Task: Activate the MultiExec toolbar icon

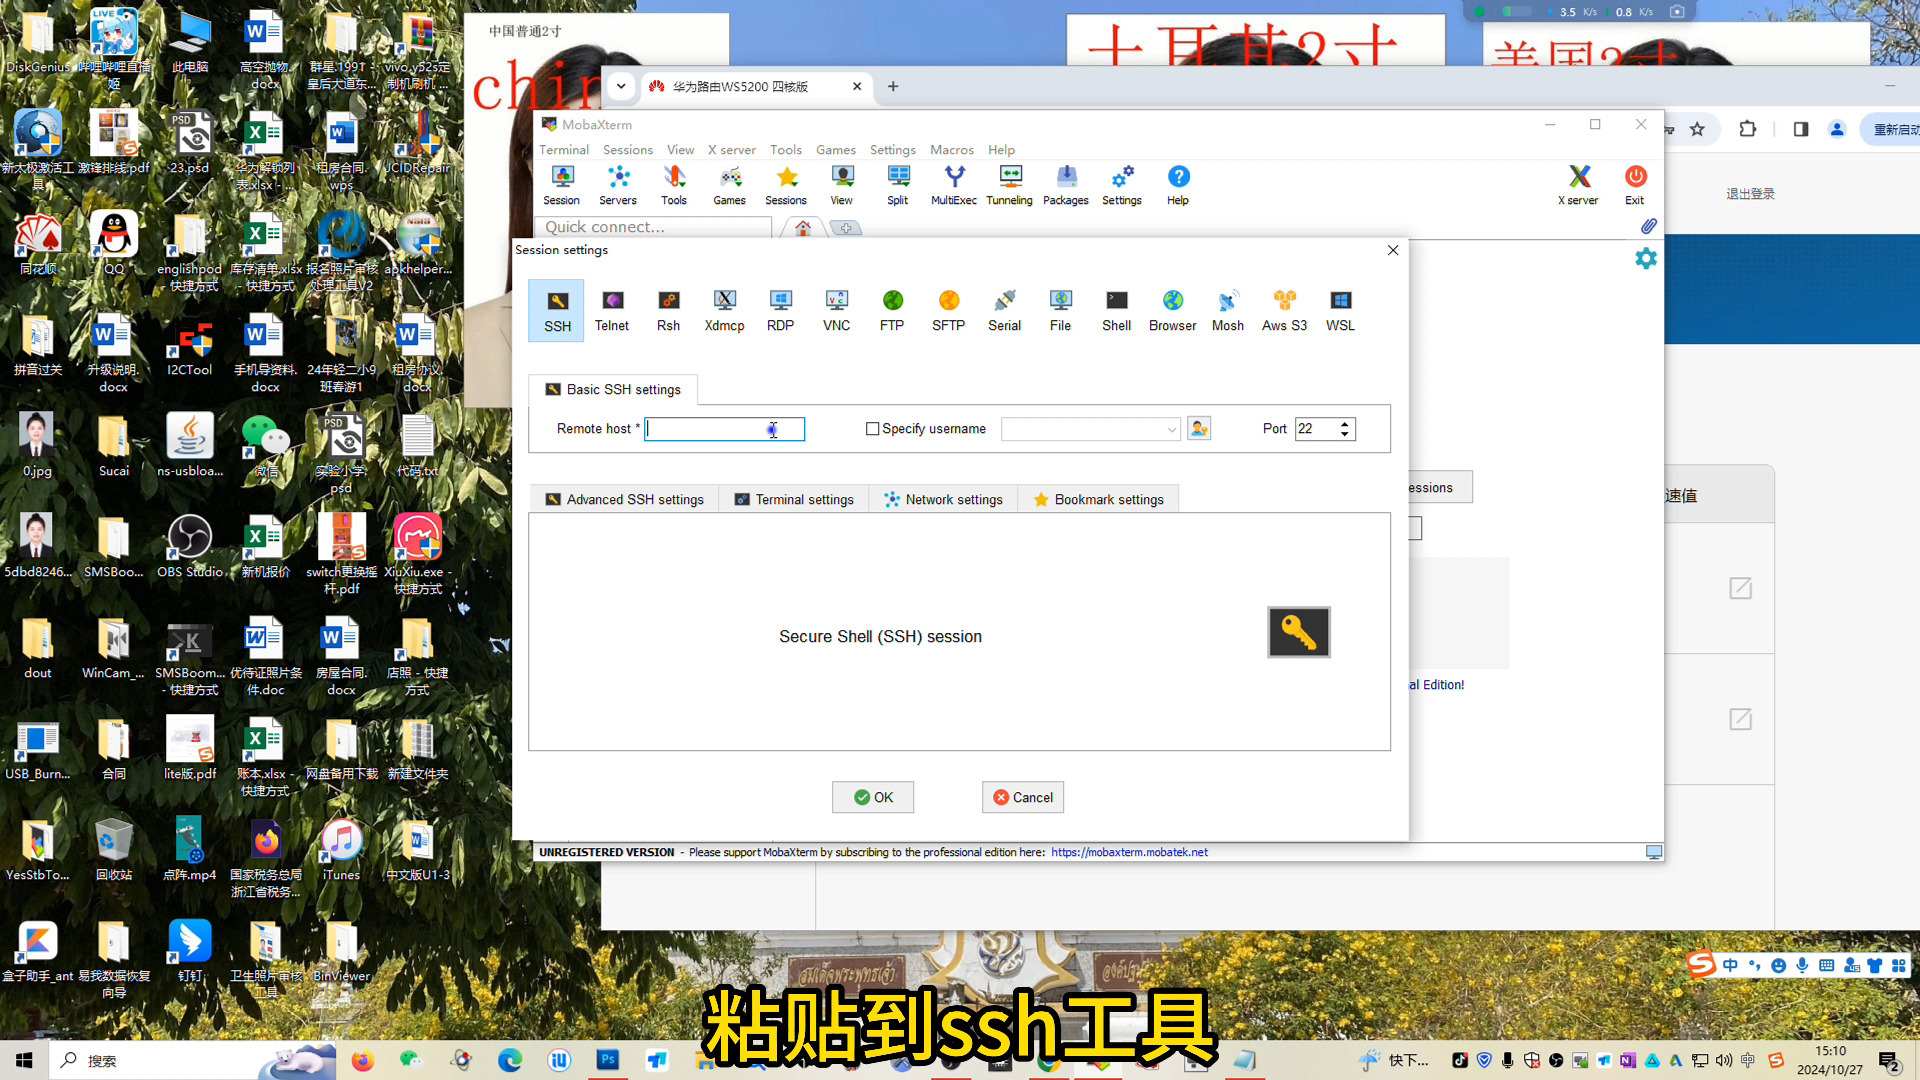Action: (x=954, y=185)
